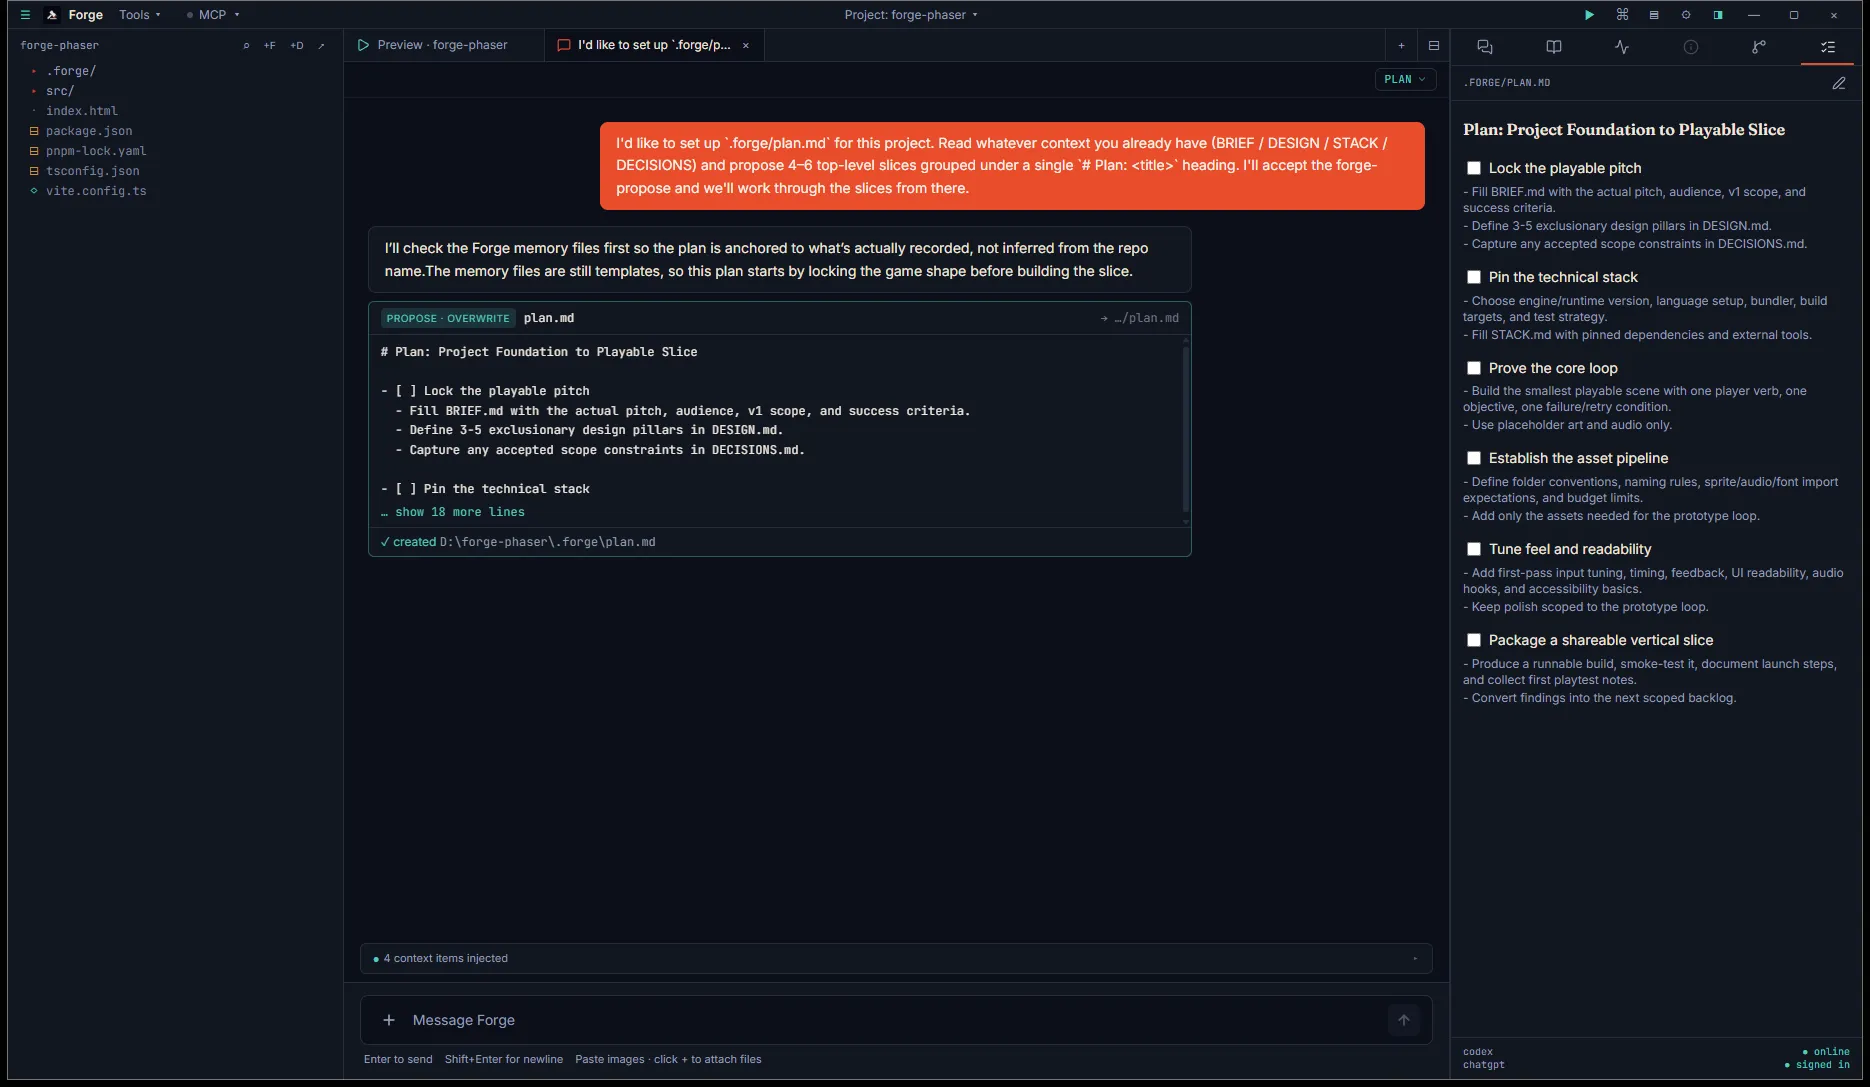Create a new file with the +F button
The width and height of the screenshot is (1870, 1087).
[x=270, y=45]
